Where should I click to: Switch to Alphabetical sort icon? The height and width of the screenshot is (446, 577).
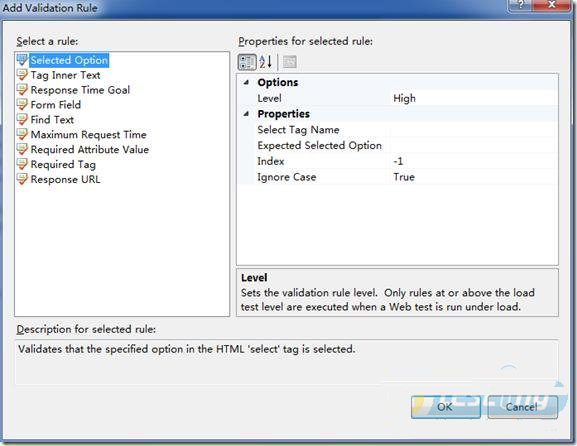[x=265, y=62]
